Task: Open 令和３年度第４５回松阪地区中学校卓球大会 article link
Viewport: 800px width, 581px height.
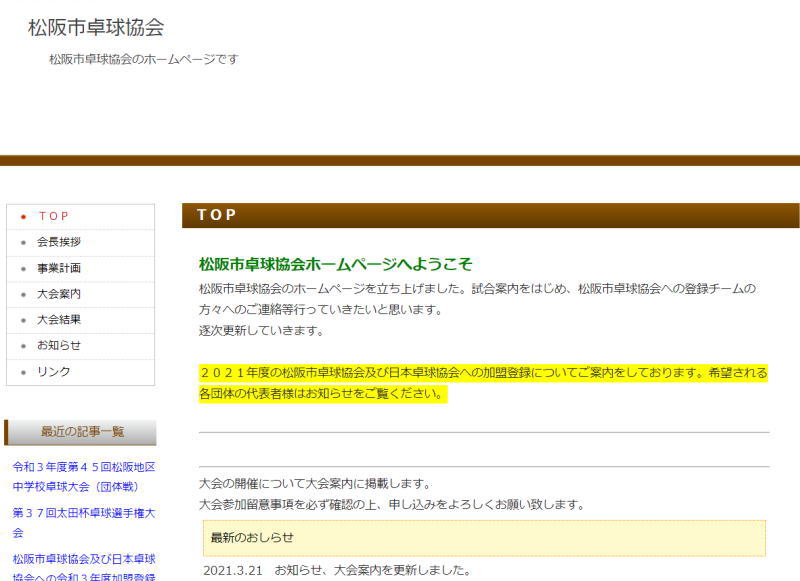Action: click(x=83, y=477)
